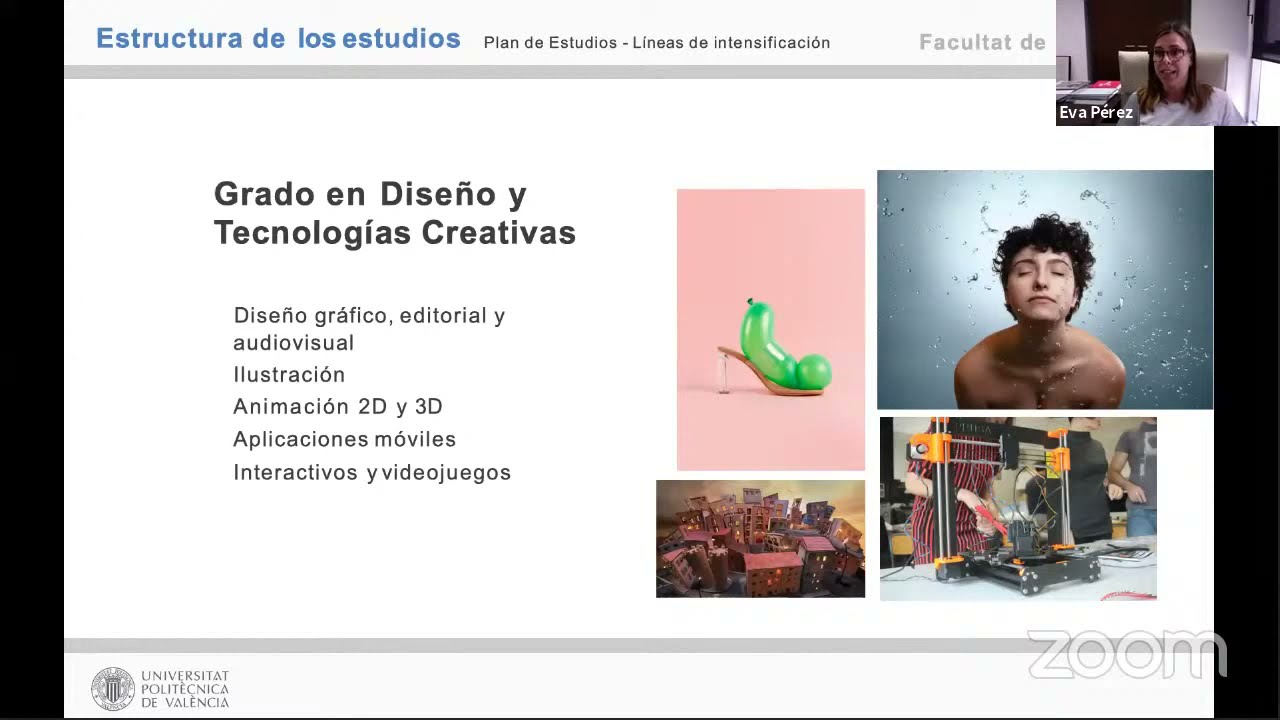Click the Universitat Politècnica de València crest

point(113,689)
